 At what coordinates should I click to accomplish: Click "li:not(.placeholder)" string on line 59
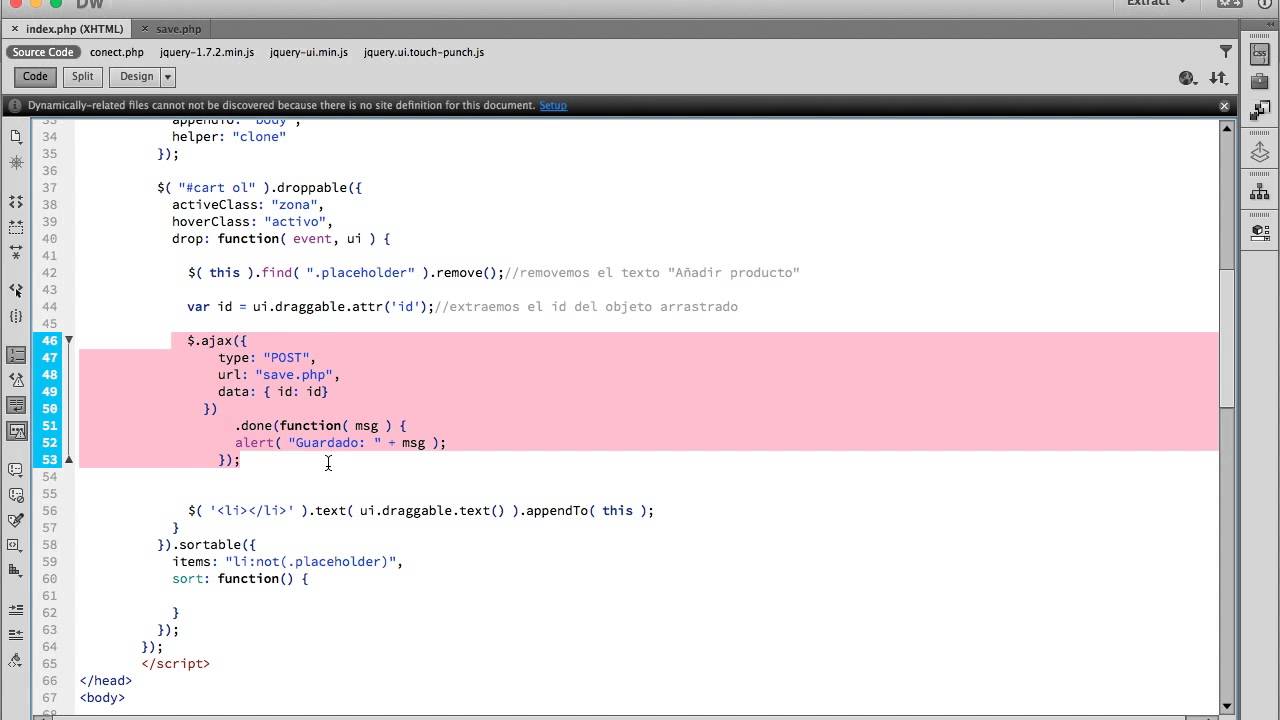(x=310, y=562)
